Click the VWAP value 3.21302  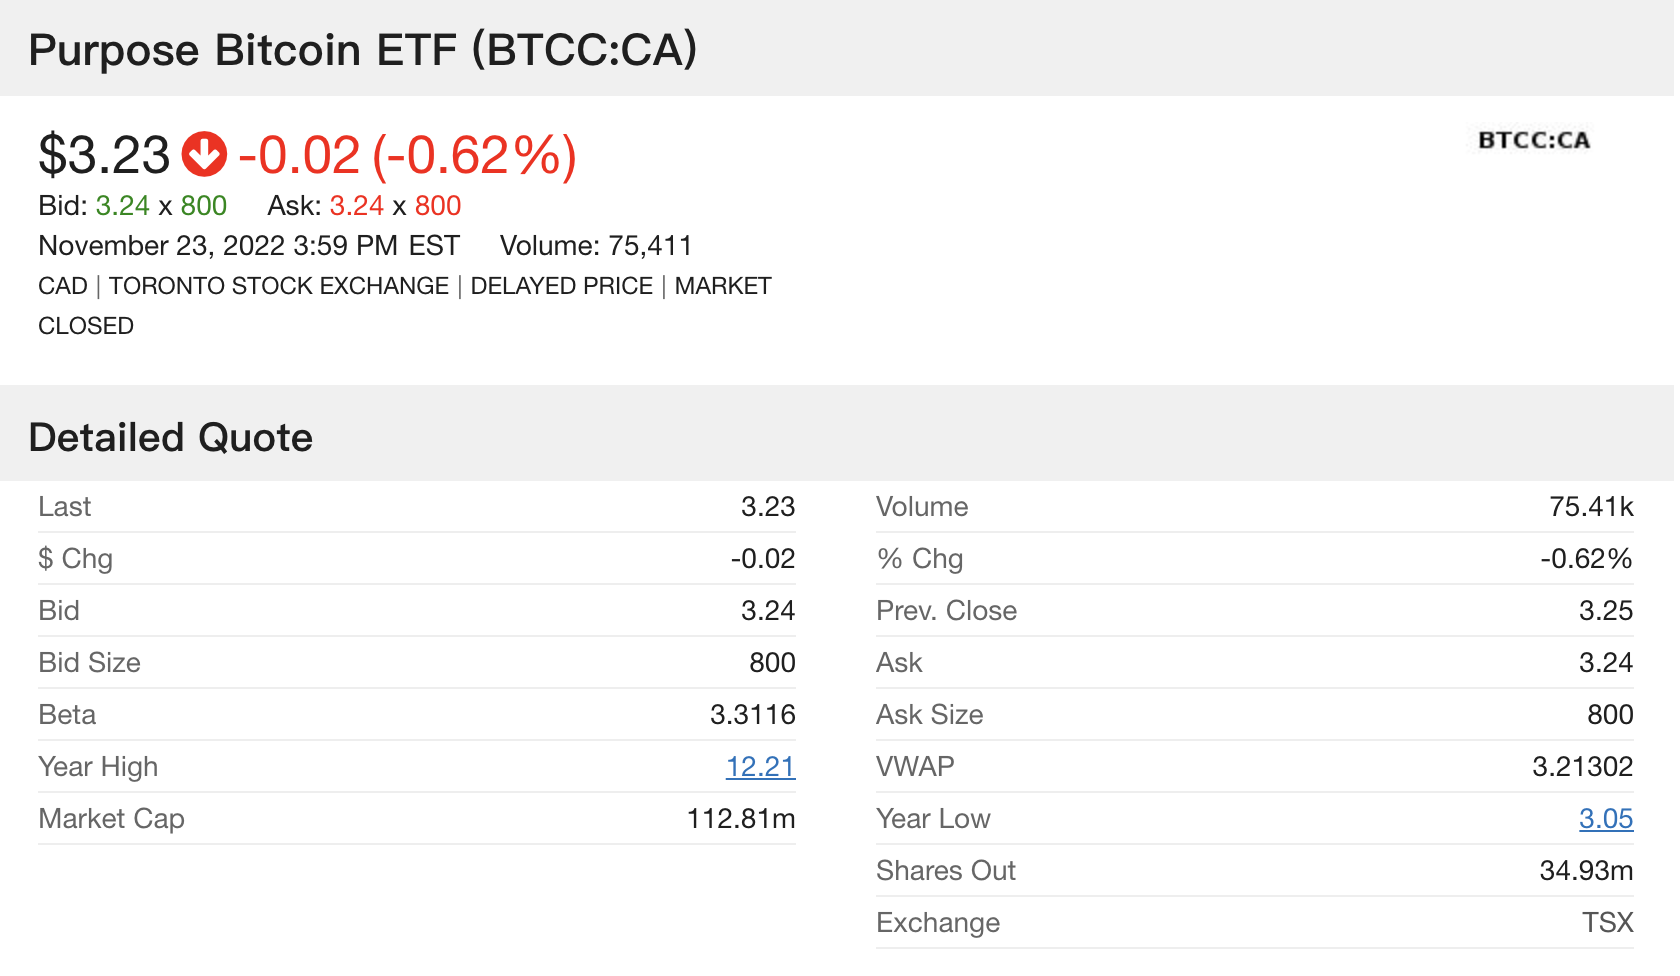coord(1582,767)
